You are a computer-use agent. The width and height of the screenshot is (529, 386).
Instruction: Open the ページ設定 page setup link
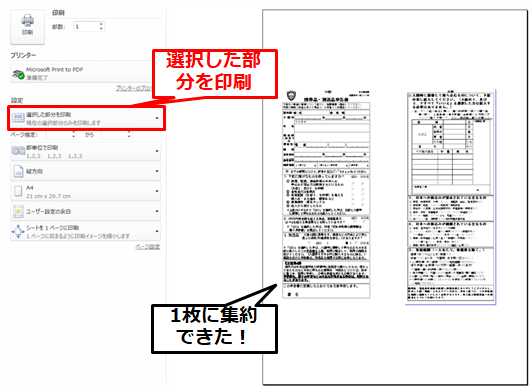coord(148,247)
